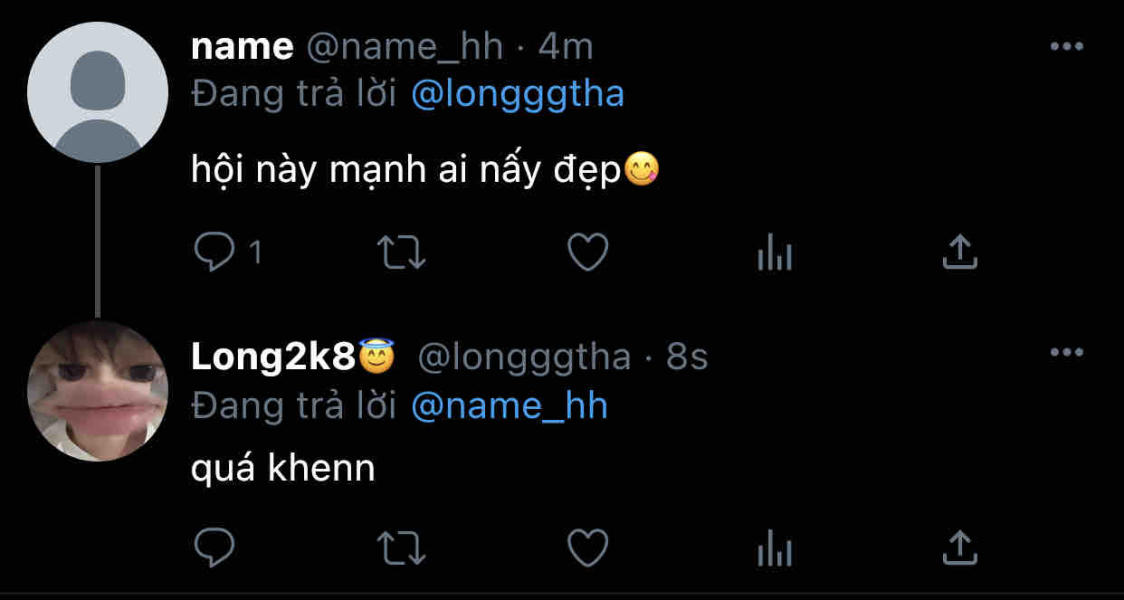
Task: Retweet Long2k8's reply
Action: pyautogui.click(x=400, y=547)
